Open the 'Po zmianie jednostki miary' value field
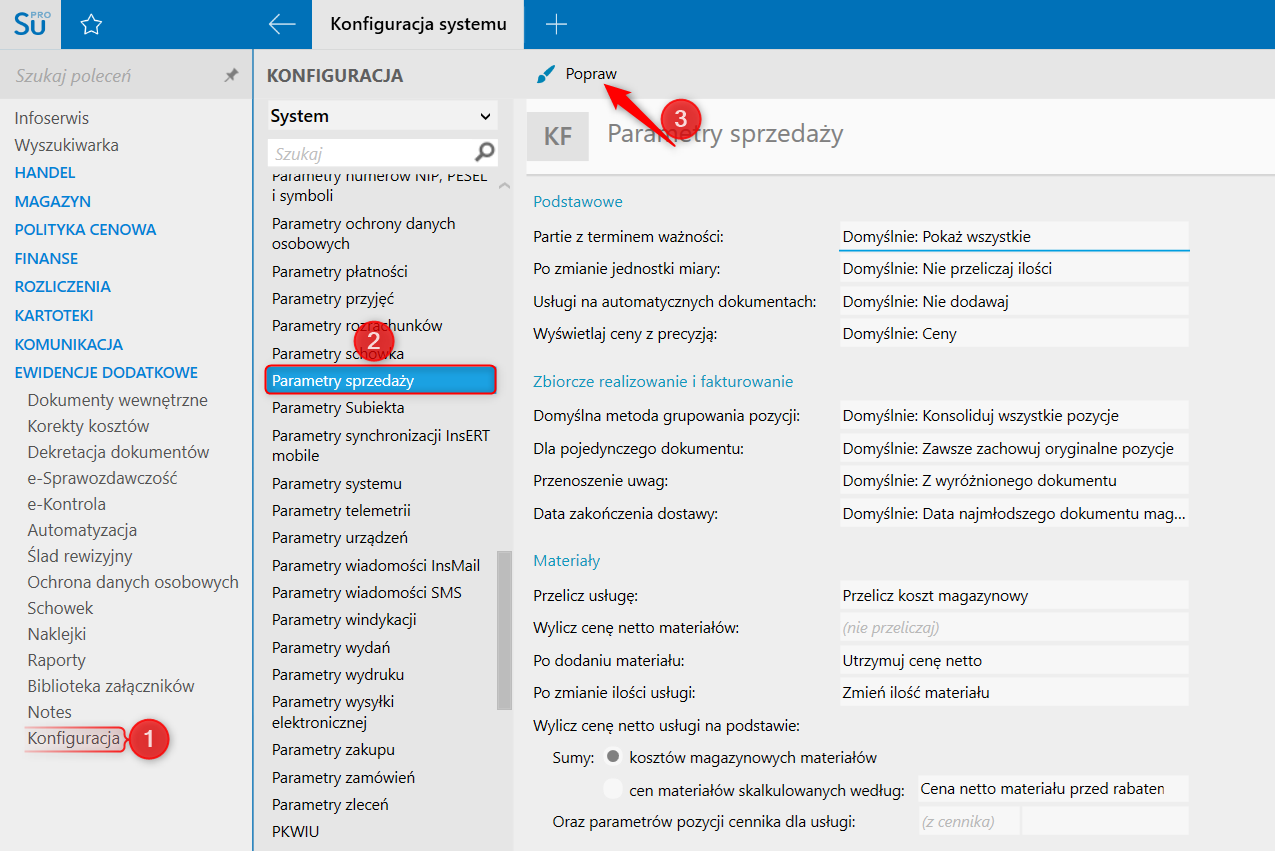This screenshot has height=851, width=1275. pyautogui.click(x=1014, y=268)
